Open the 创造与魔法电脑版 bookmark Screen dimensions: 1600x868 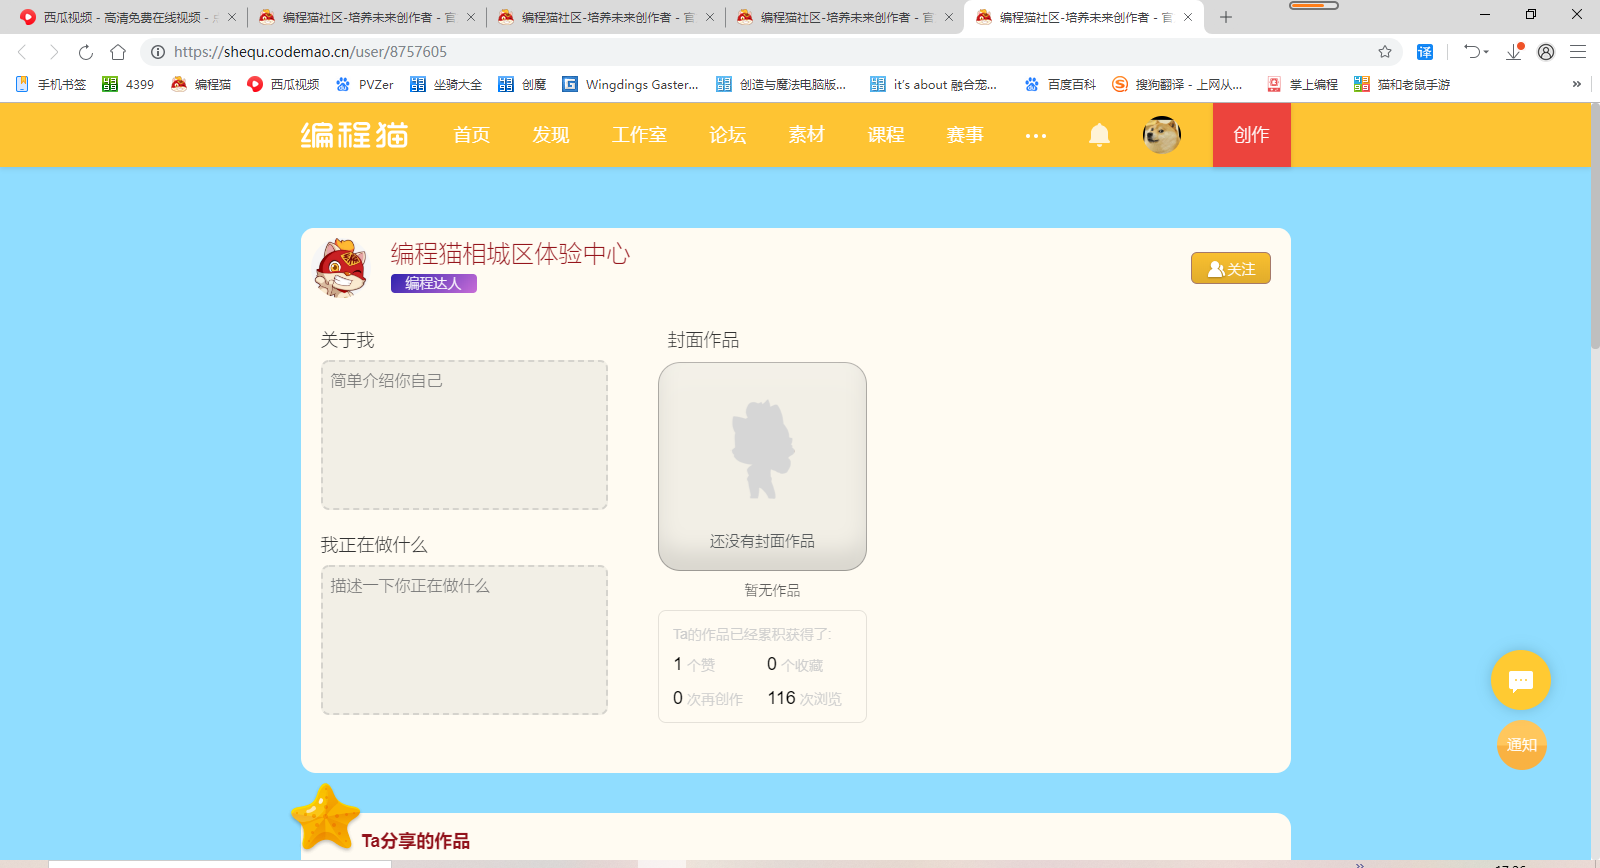[x=781, y=84]
